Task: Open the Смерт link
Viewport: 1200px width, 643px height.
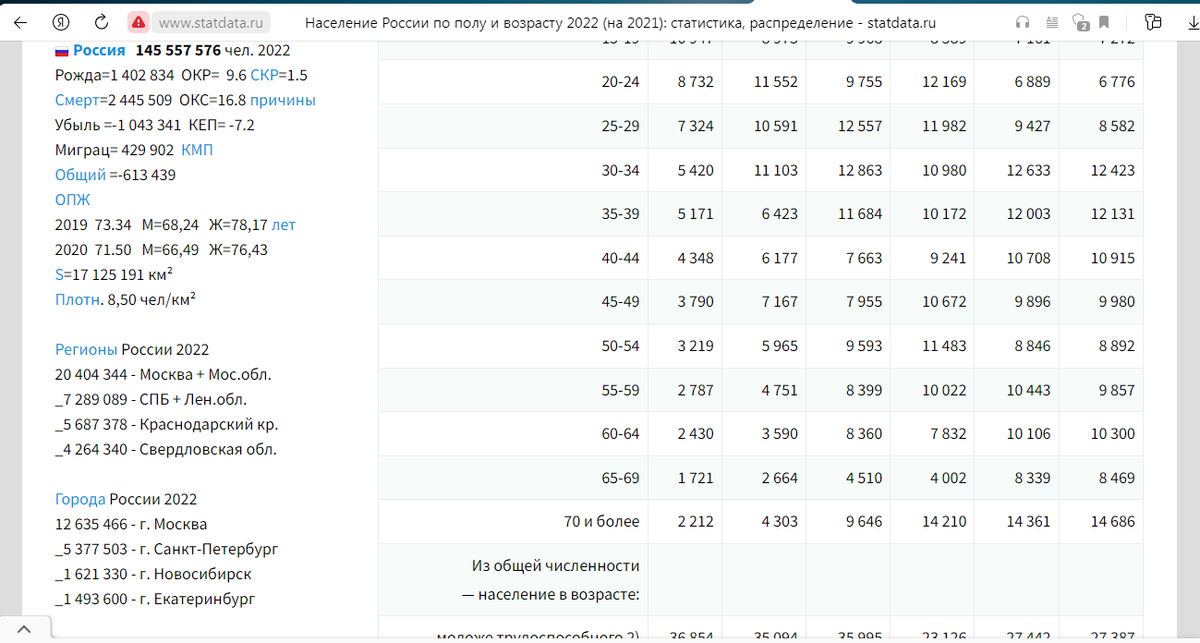Action: [x=78, y=100]
